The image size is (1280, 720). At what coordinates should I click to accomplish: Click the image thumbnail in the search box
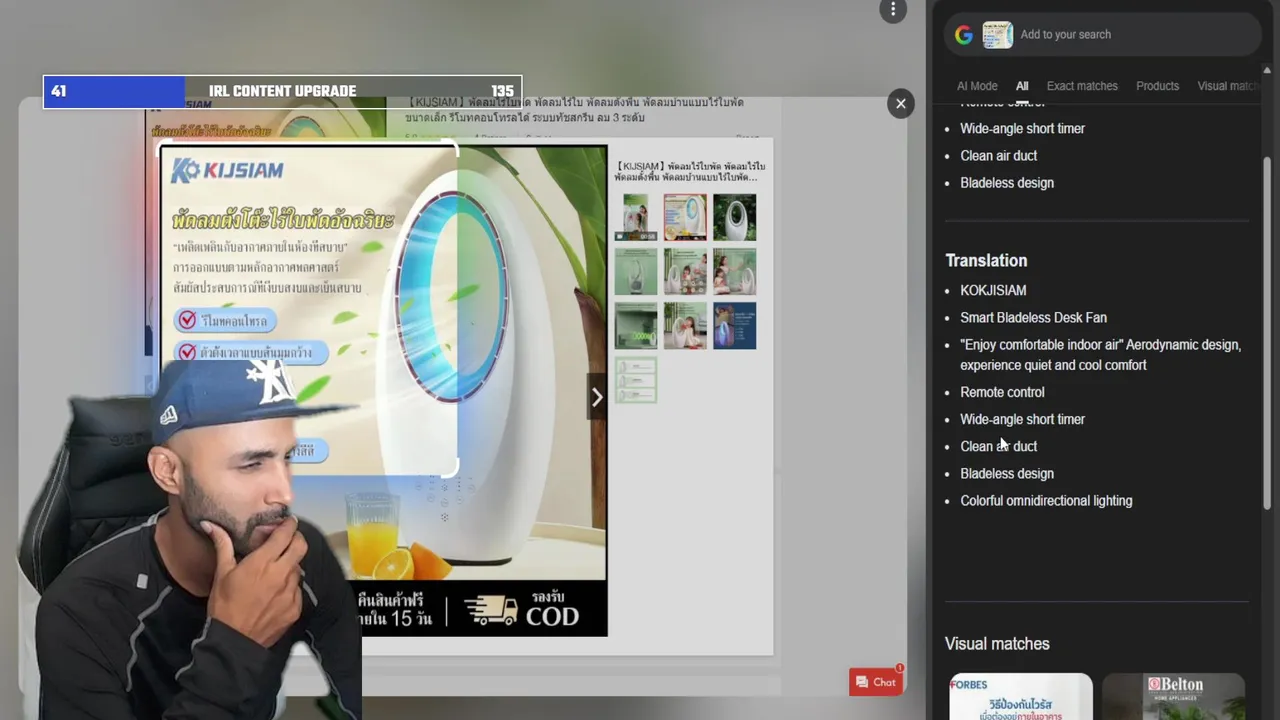coord(997,35)
